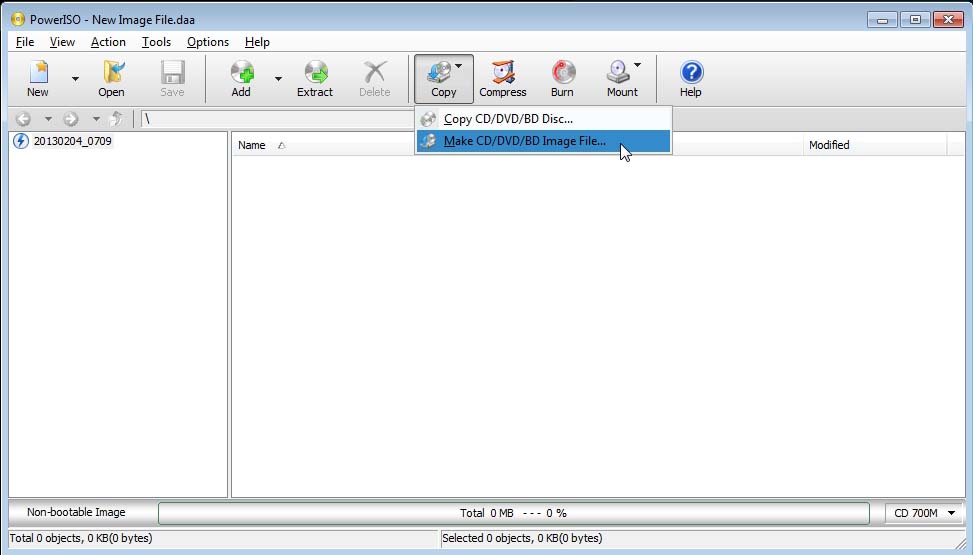Image resolution: width=973 pixels, height=555 pixels.
Task: Expand the New button dropdown arrow
Action: pos(75,79)
